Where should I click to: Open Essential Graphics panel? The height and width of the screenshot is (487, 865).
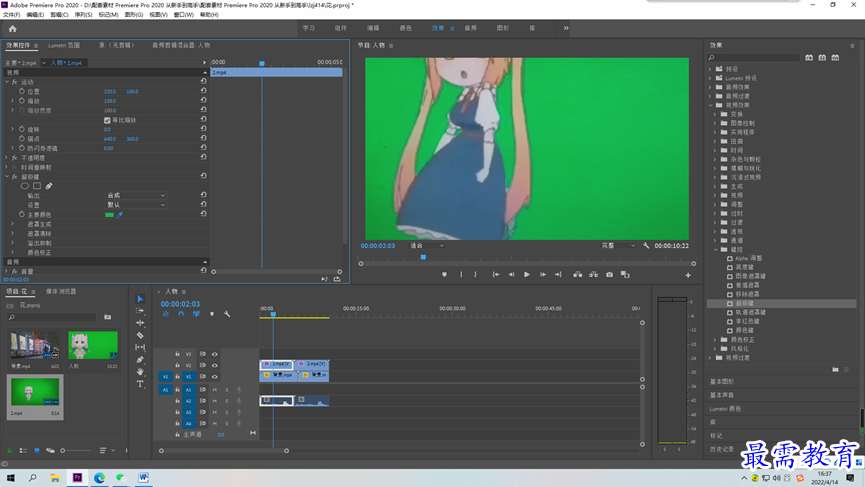coord(722,382)
